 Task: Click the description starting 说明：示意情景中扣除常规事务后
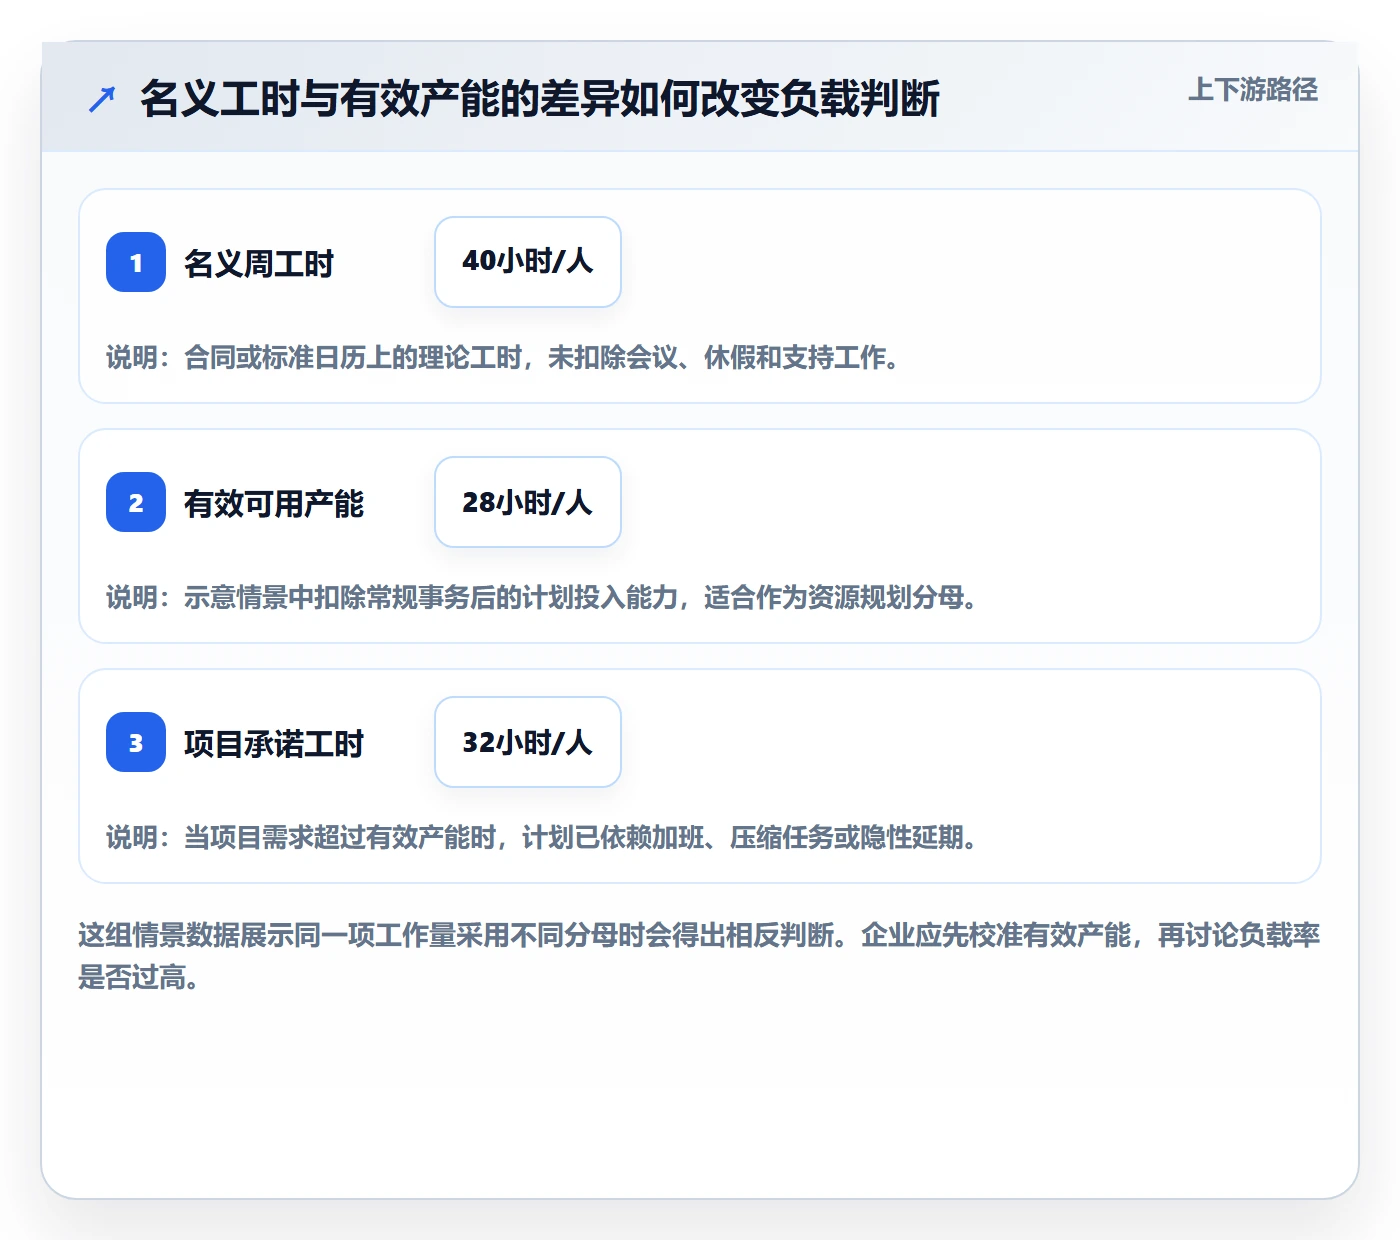pos(543,597)
